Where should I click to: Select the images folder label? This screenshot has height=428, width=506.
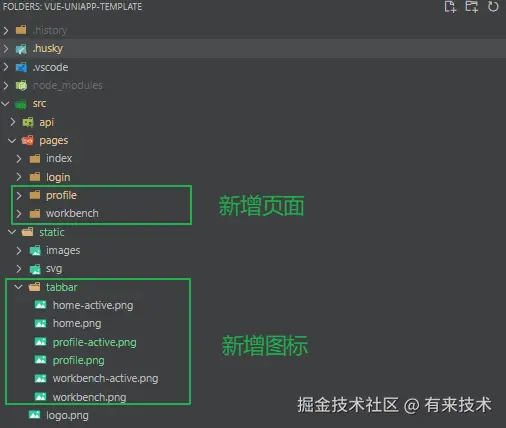click(63, 251)
